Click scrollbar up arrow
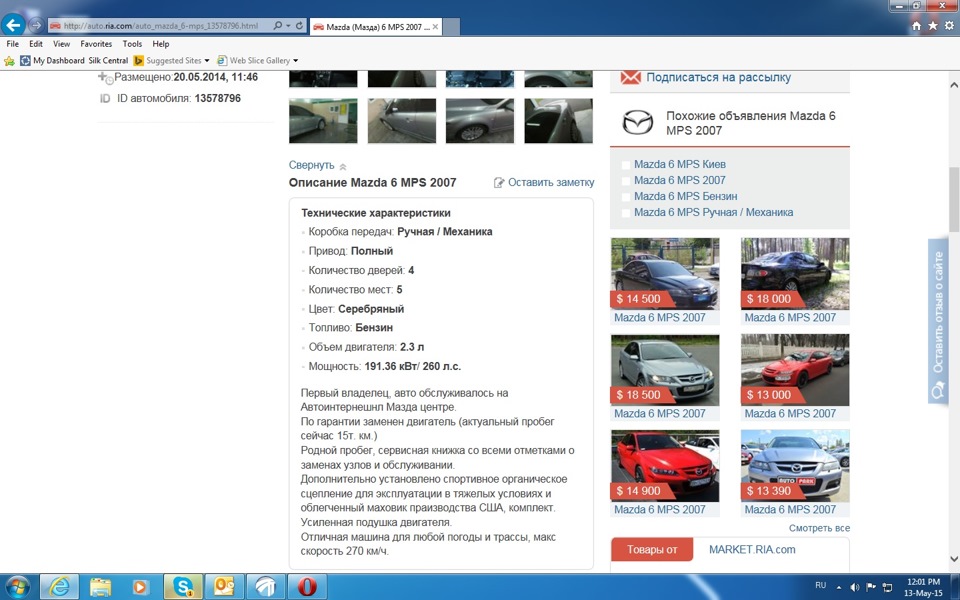 click(954, 84)
